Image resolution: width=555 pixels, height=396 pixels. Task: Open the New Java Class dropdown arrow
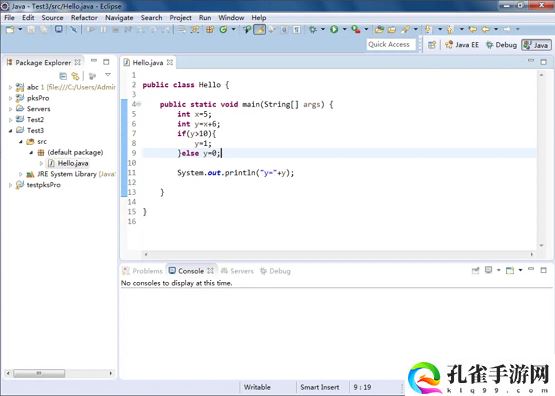pyautogui.click(x=233, y=29)
